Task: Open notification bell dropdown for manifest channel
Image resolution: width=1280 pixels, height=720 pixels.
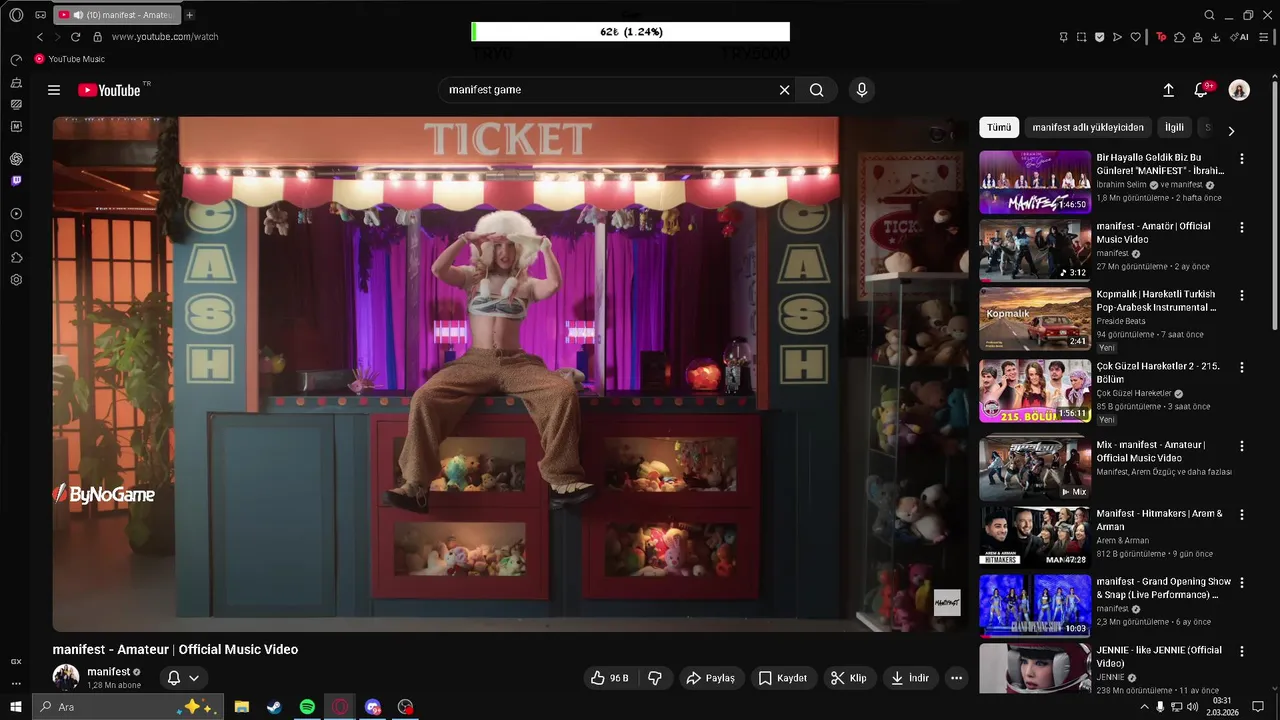Action: click(183, 678)
